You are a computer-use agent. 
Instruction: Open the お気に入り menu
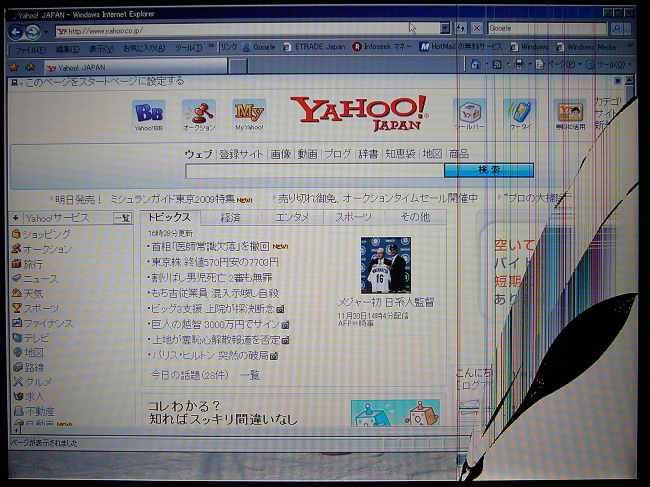[x=144, y=48]
